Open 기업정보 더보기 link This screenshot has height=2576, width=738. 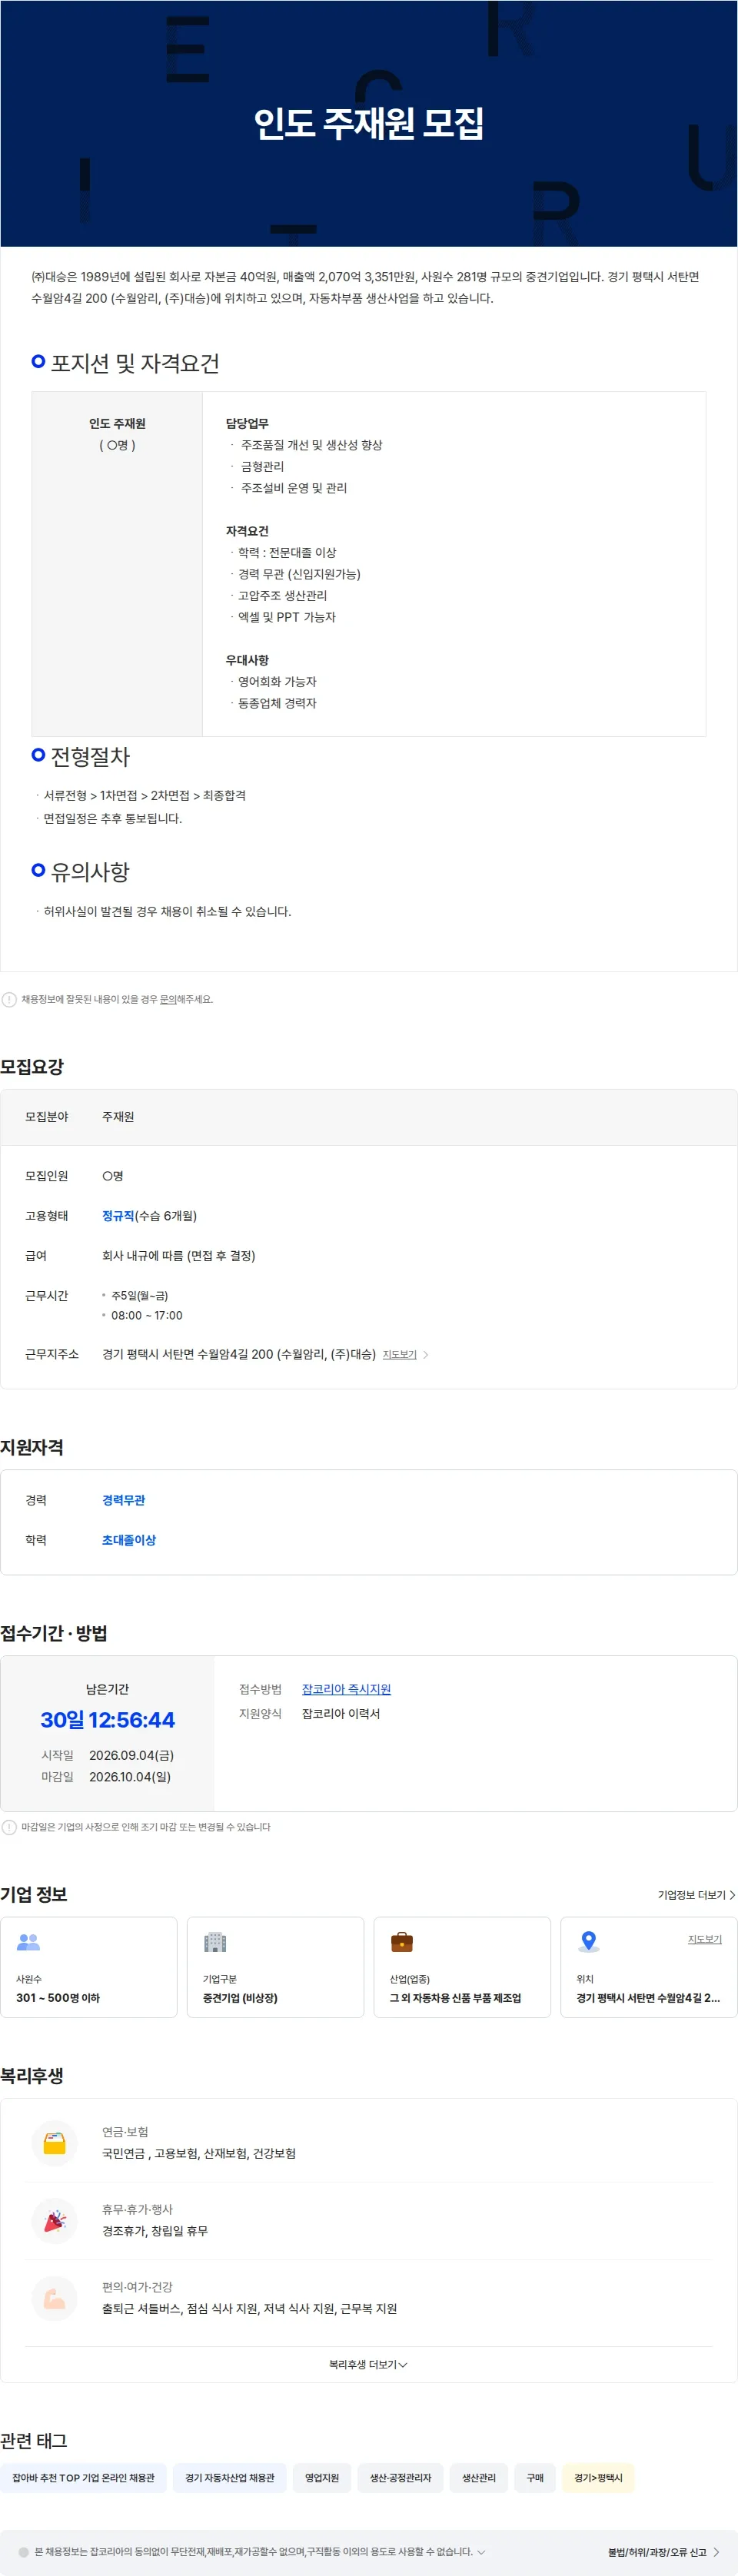(x=696, y=1895)
